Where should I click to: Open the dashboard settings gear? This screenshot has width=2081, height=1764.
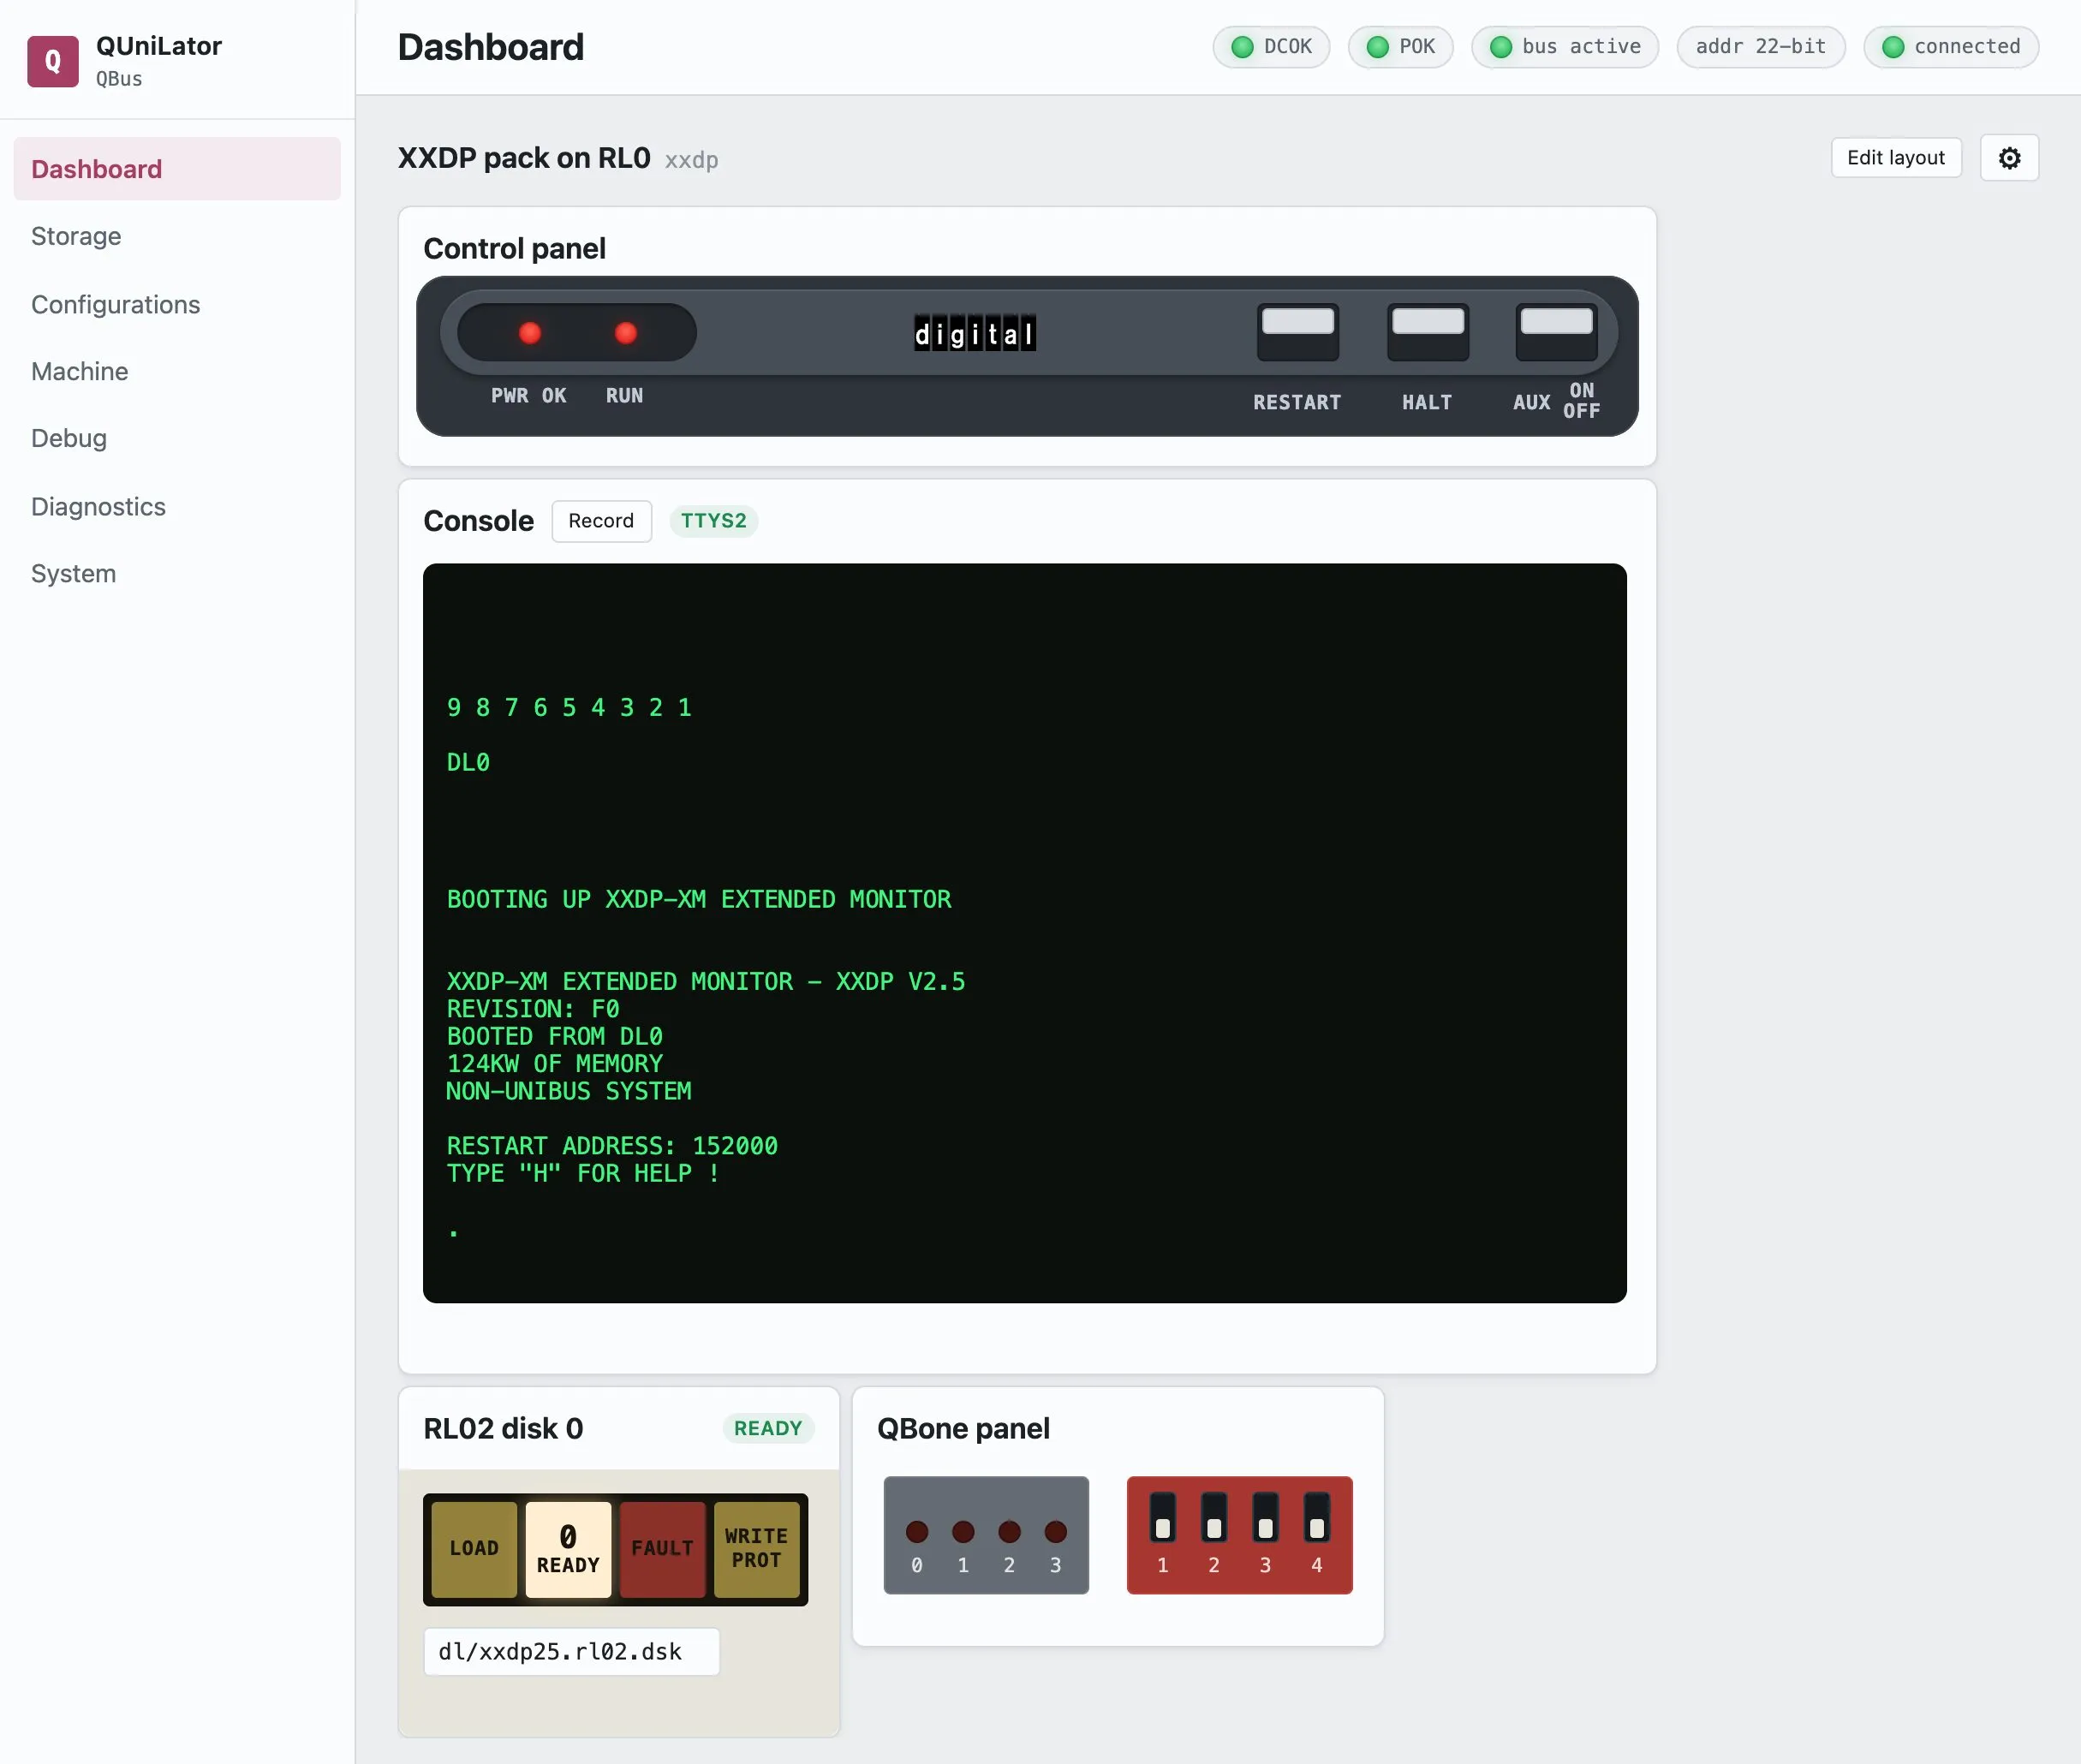tap(2009, 158)
